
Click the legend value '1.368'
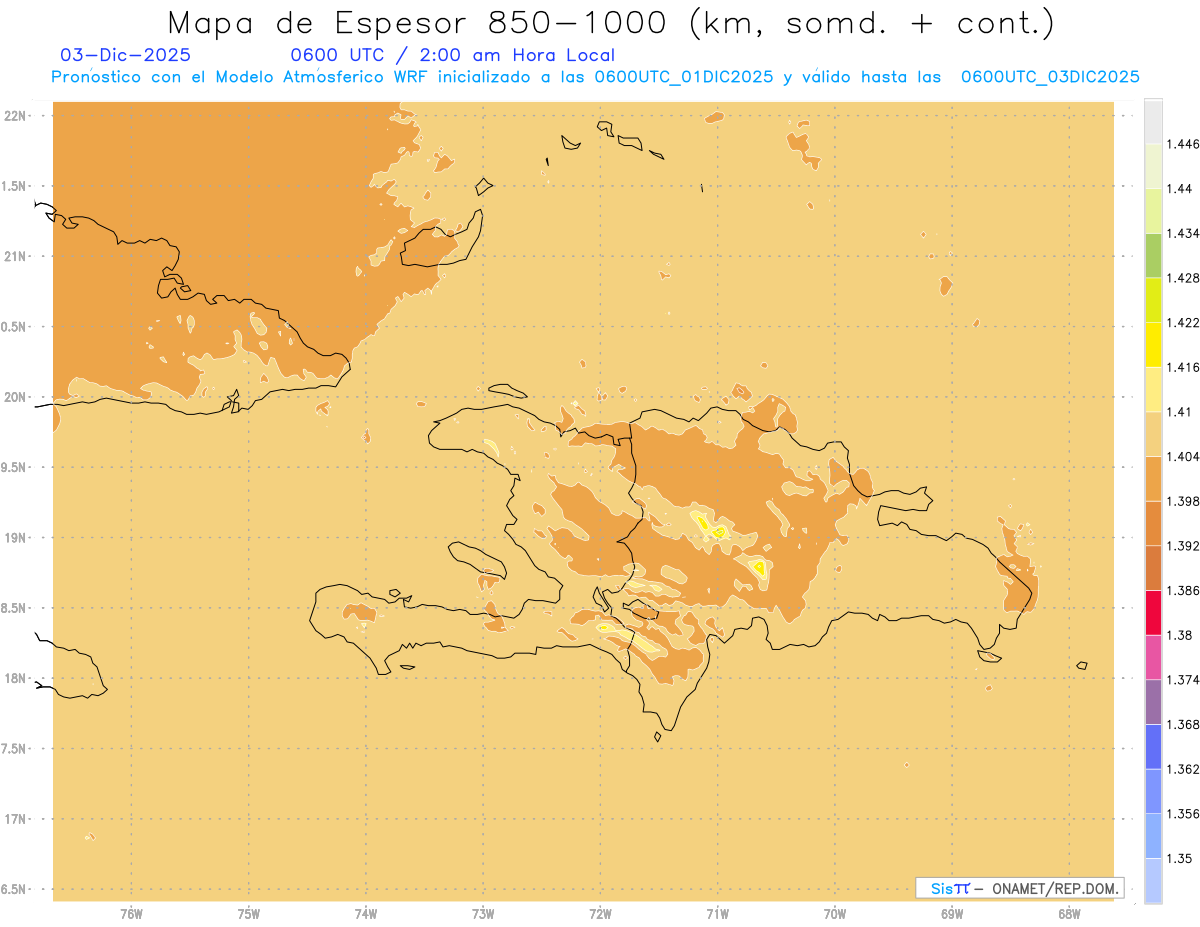pos(1183,724)
